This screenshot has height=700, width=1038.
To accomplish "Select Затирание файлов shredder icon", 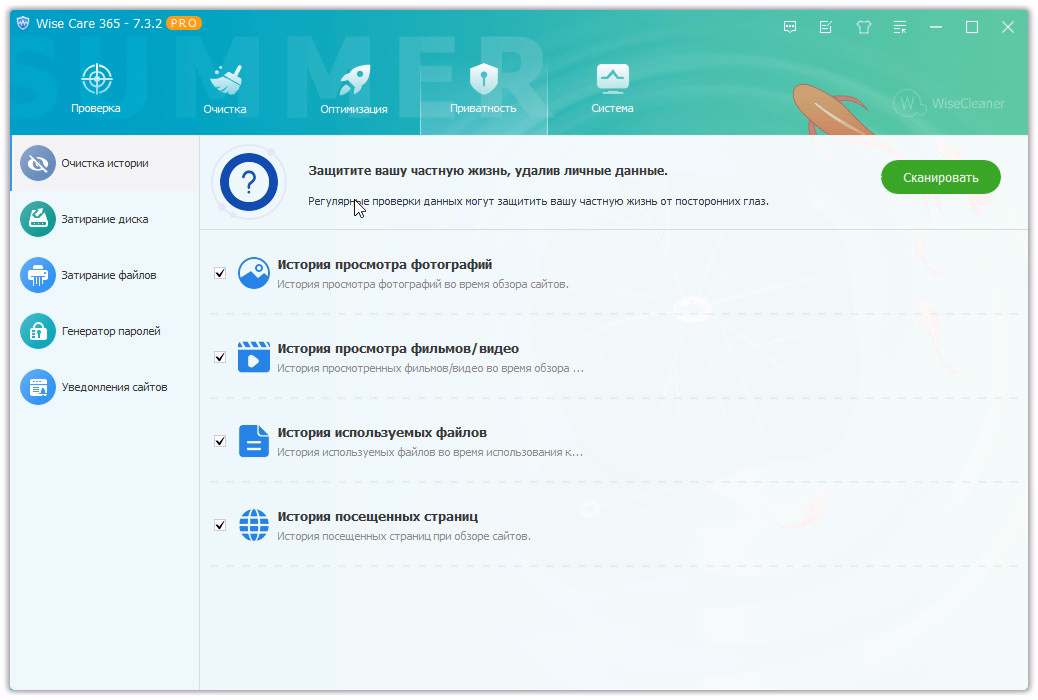I will coord(38,275).
